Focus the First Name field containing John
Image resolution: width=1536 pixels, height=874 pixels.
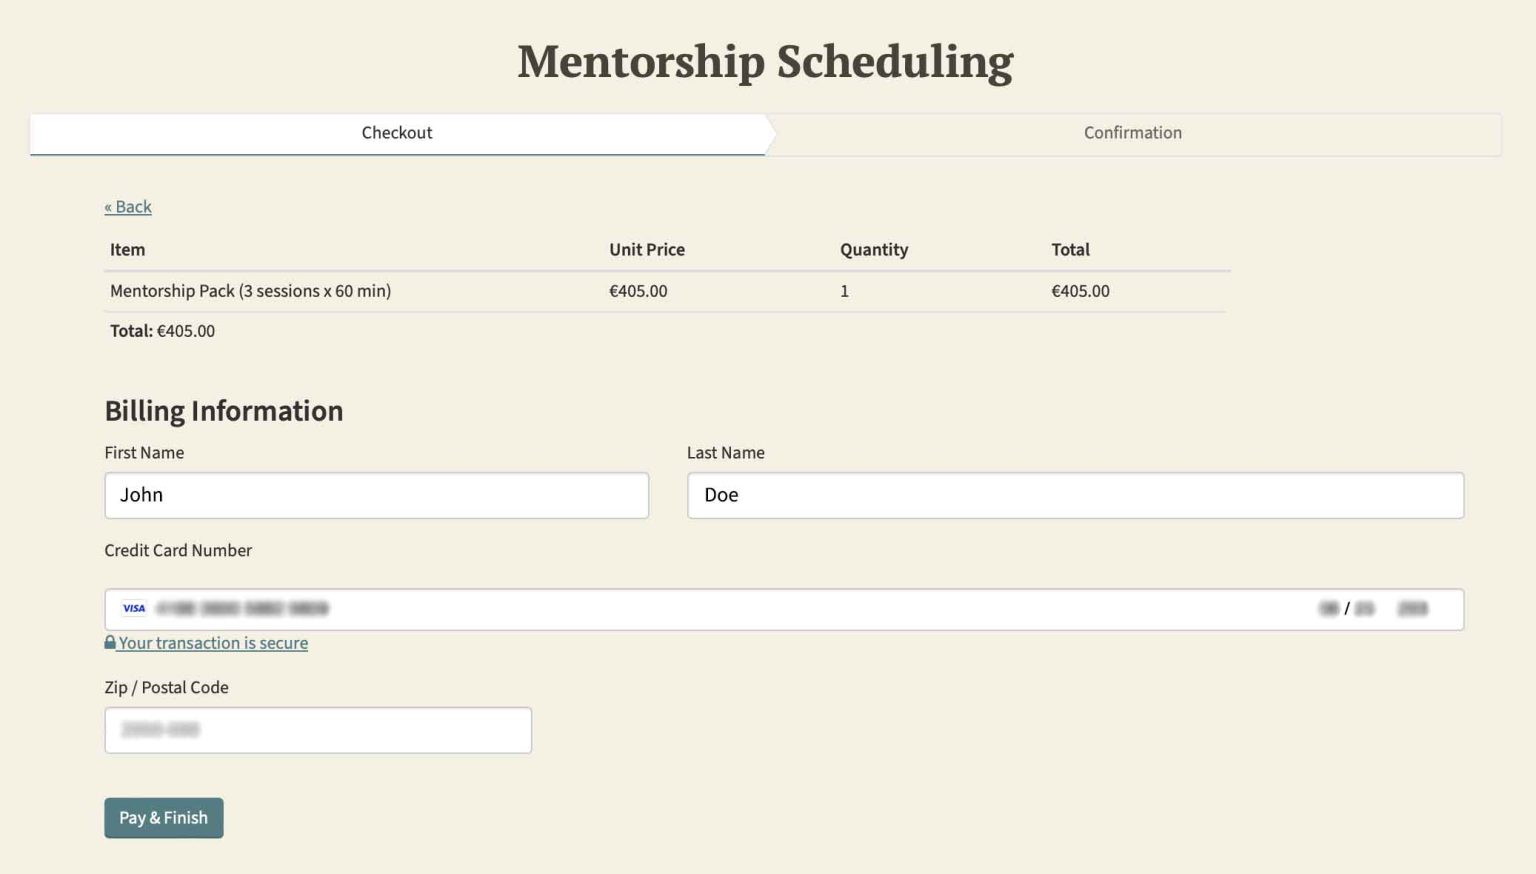pos(376,495)
